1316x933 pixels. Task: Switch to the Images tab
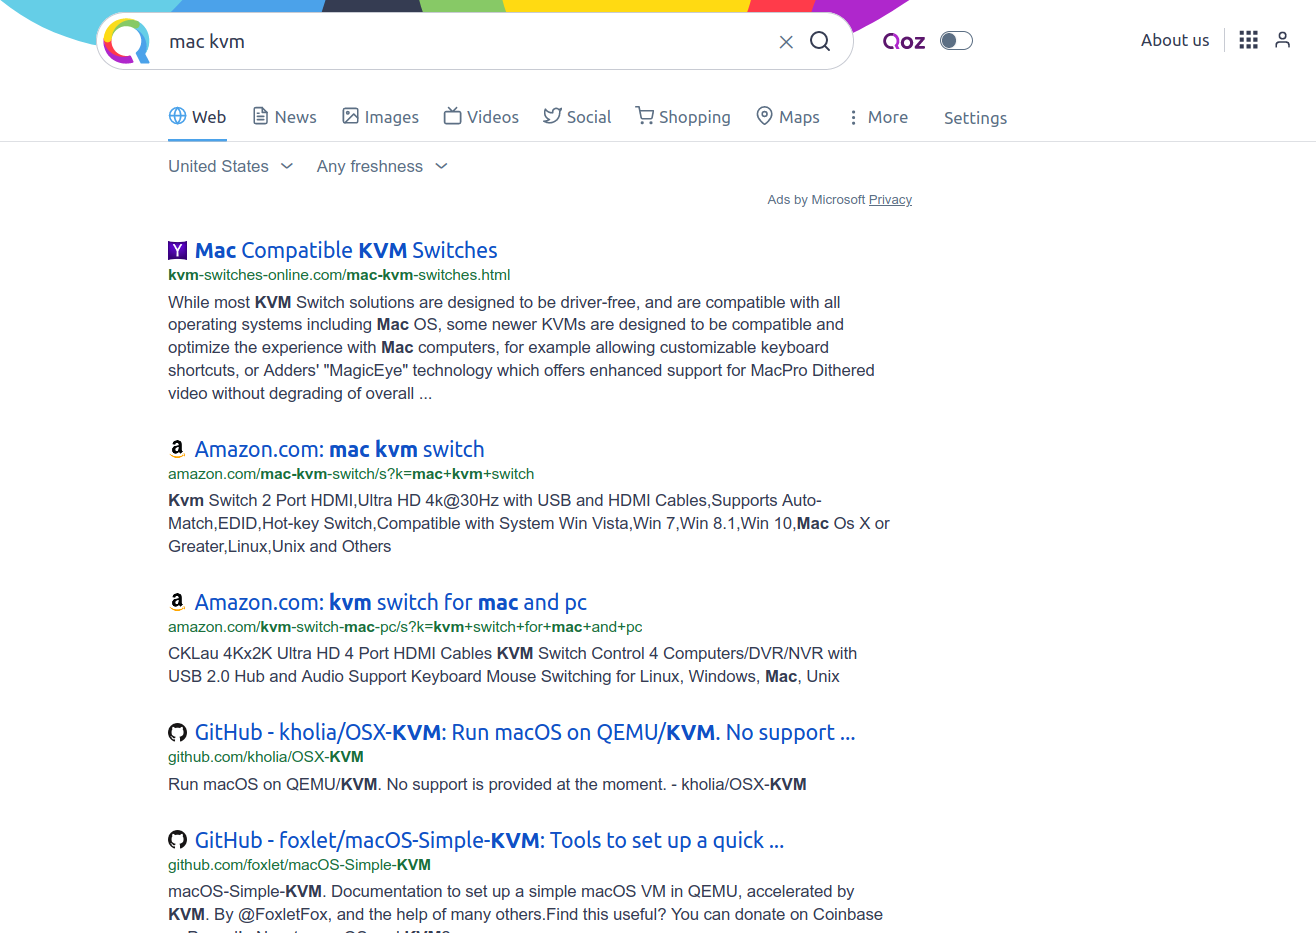(380, 117)
